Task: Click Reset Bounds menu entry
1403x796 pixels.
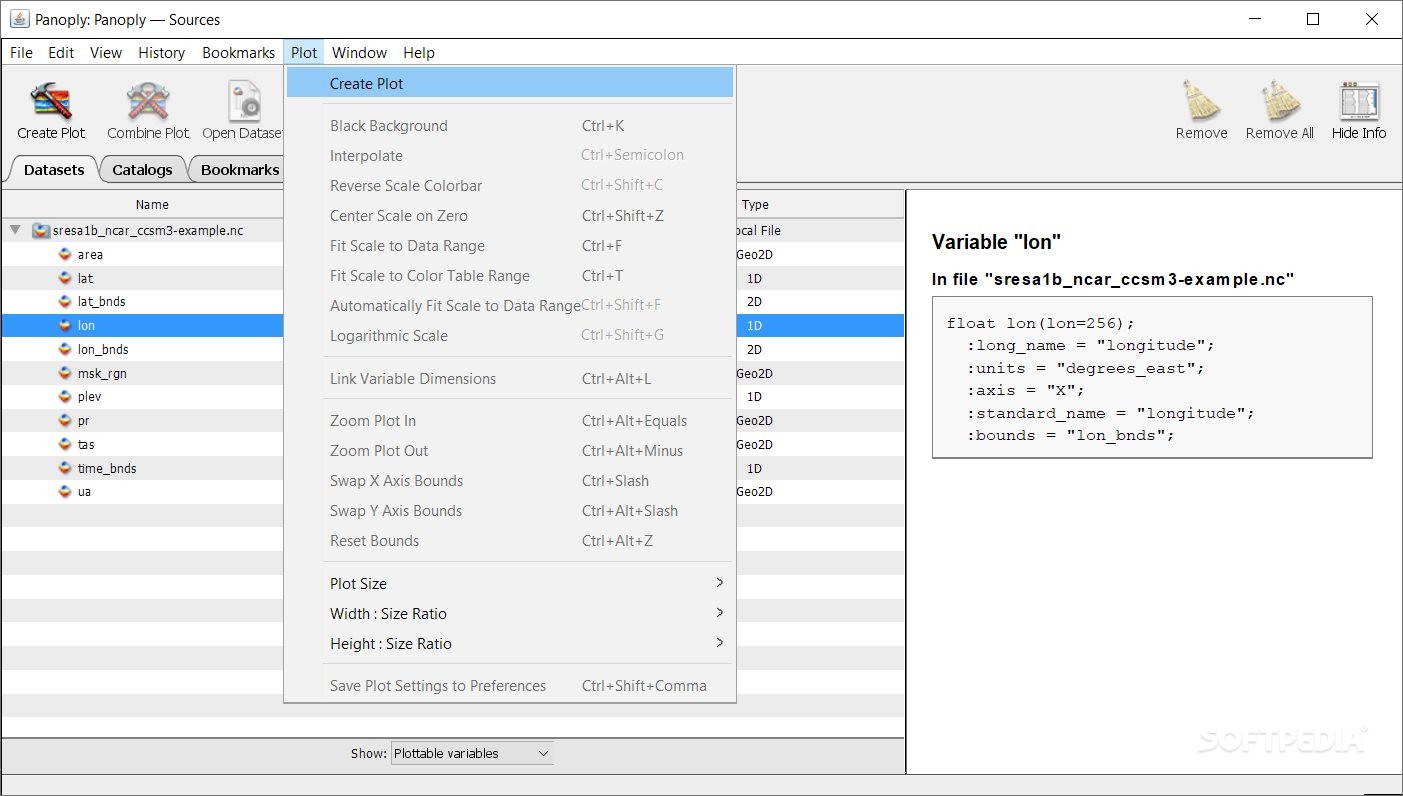Action: (510, 541)
